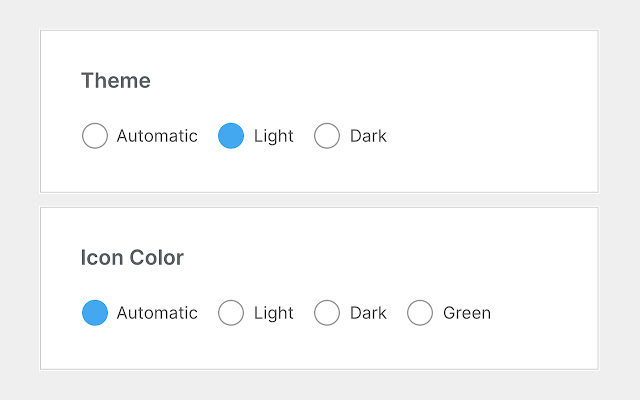Enable the Dark theme radio button
The image size is (640, 400).
[x=327, y=136]
